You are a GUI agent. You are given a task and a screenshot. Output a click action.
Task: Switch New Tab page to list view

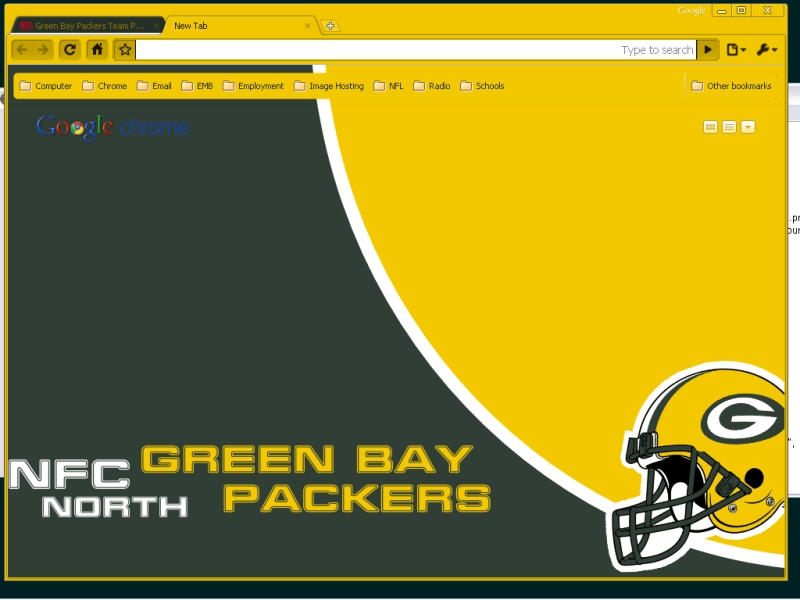click(727, 127)
